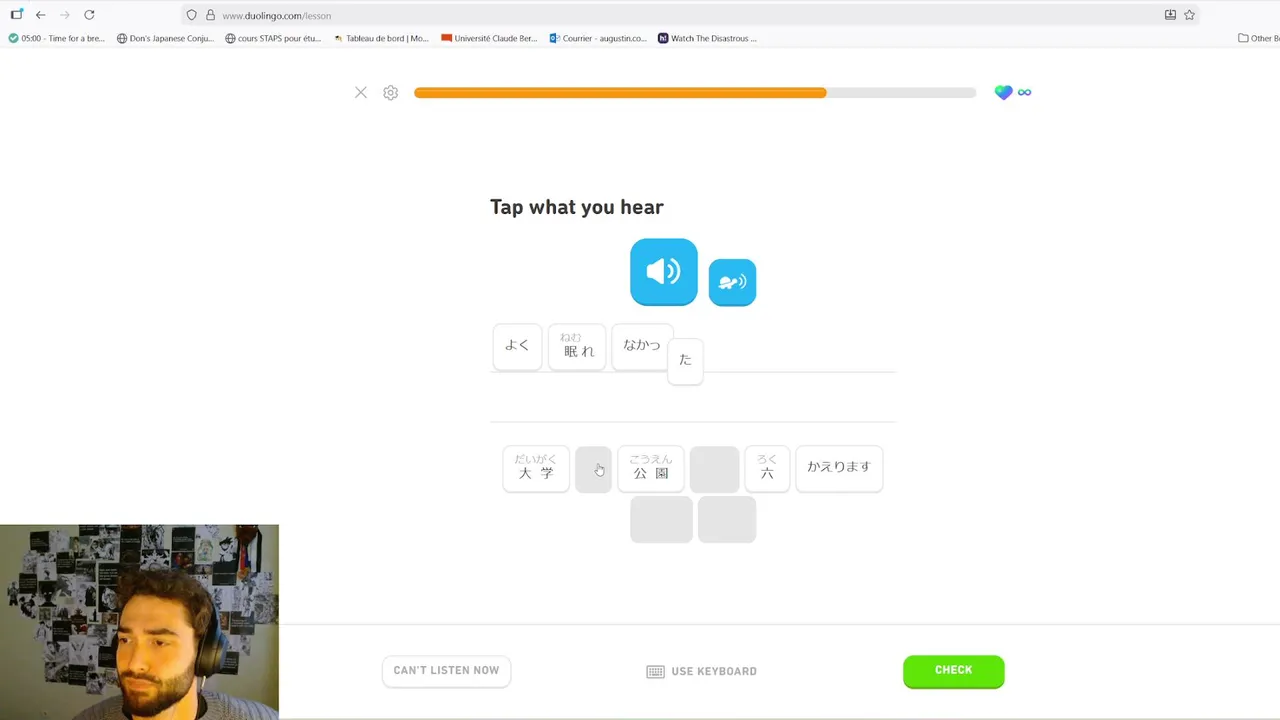
Task: Open Don's Japanese Conju... bookmark
Action: [x=165, y=38]
